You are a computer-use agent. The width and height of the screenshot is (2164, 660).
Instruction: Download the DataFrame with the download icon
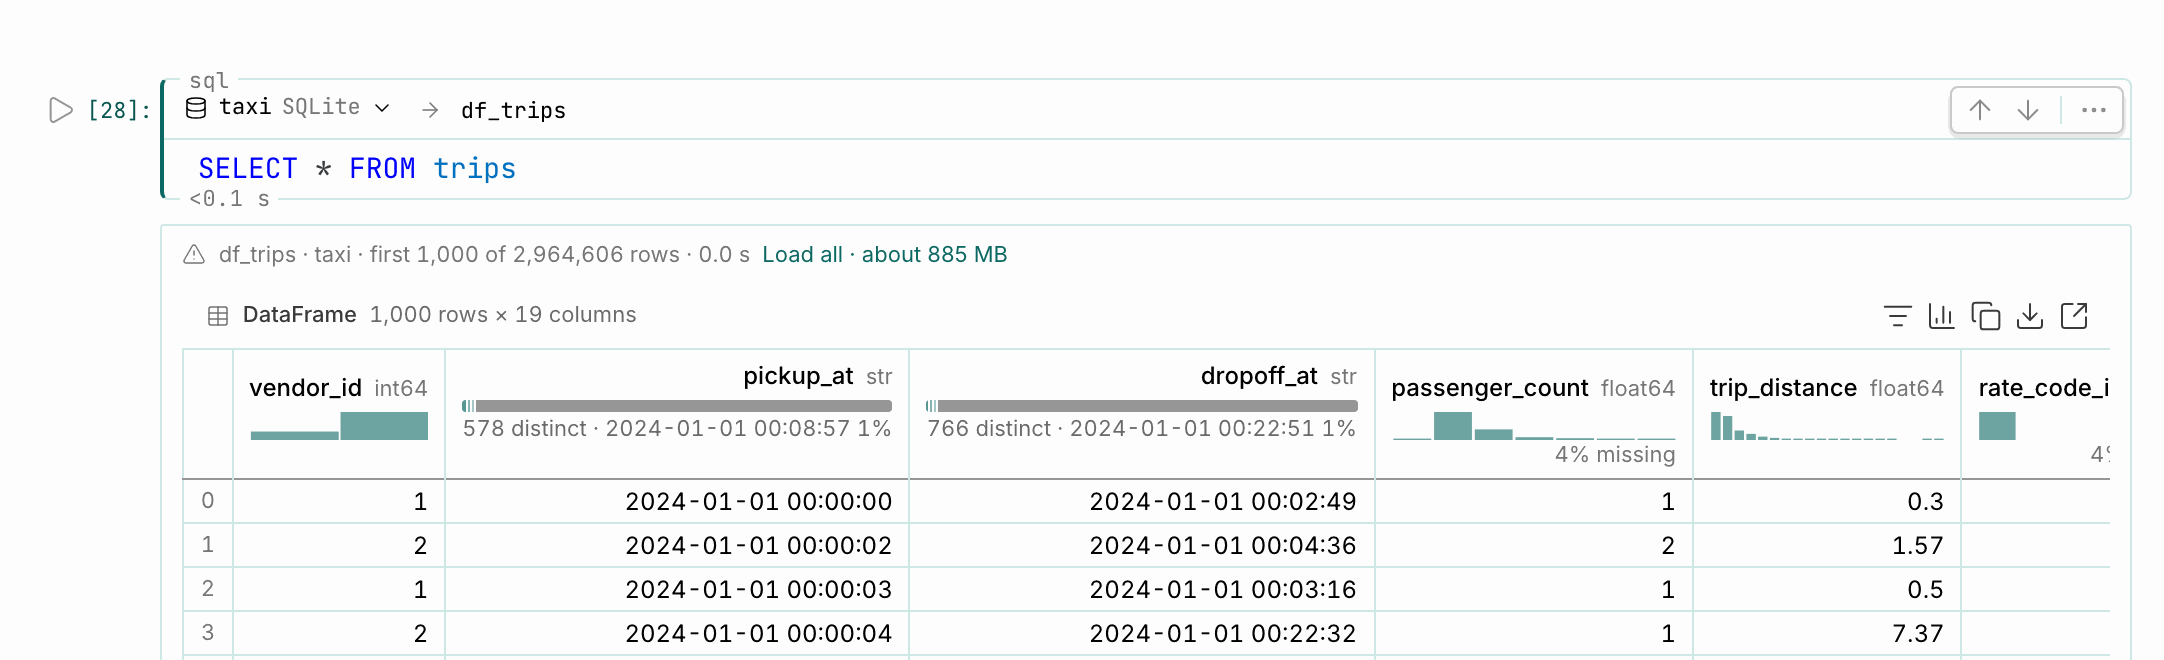click(x=2030, y=316)
